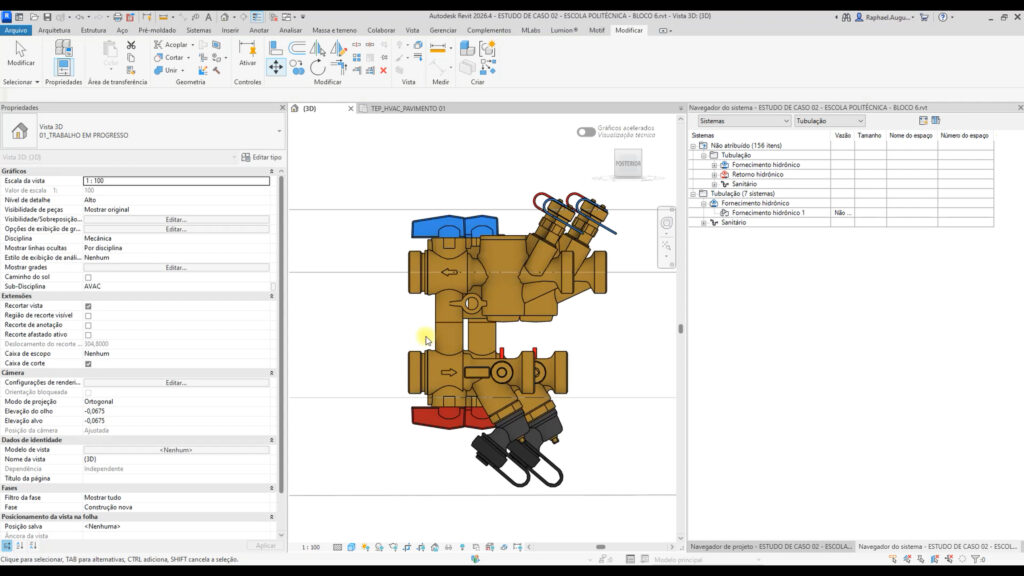The width and height of the screenshot is (1024, 576).
Task: Expand the Retorno hidrônico tree node
Action: pyautogui.click(x=714, y=175)
